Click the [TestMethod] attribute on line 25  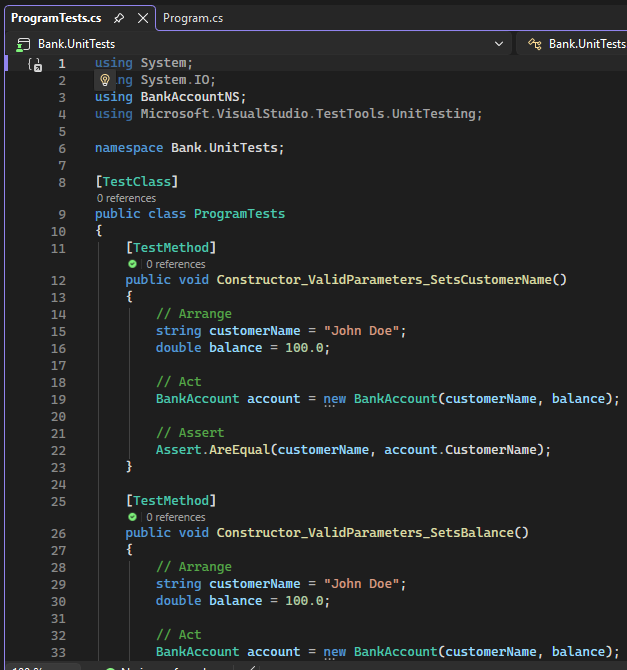click(171, 500)
